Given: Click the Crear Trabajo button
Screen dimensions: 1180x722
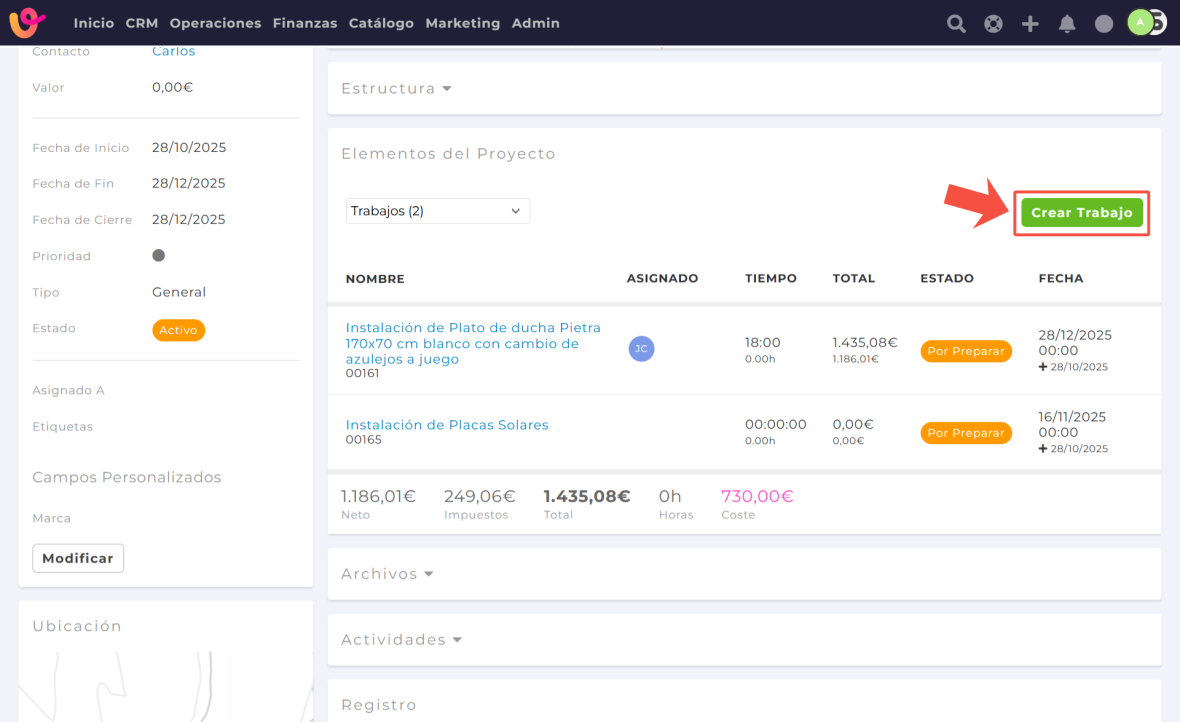Looking at the screenshot, I should pos(1081,213).
